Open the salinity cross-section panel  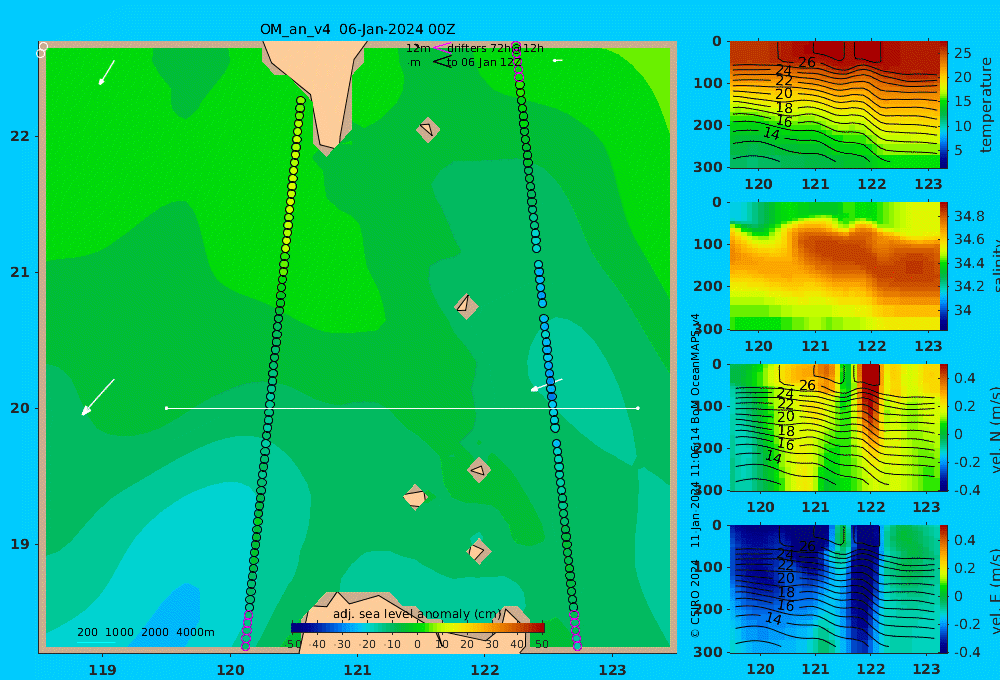coord(834,266)
